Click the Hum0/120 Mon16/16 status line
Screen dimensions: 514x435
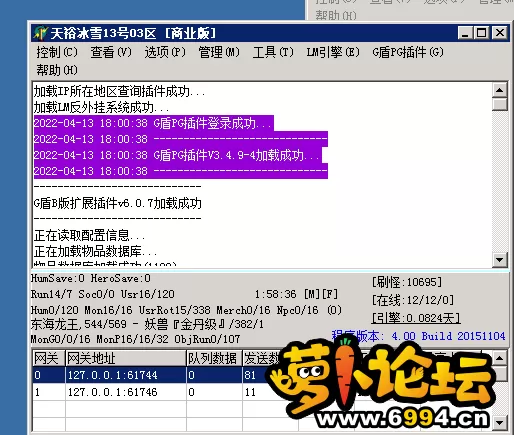click(186, 310)
